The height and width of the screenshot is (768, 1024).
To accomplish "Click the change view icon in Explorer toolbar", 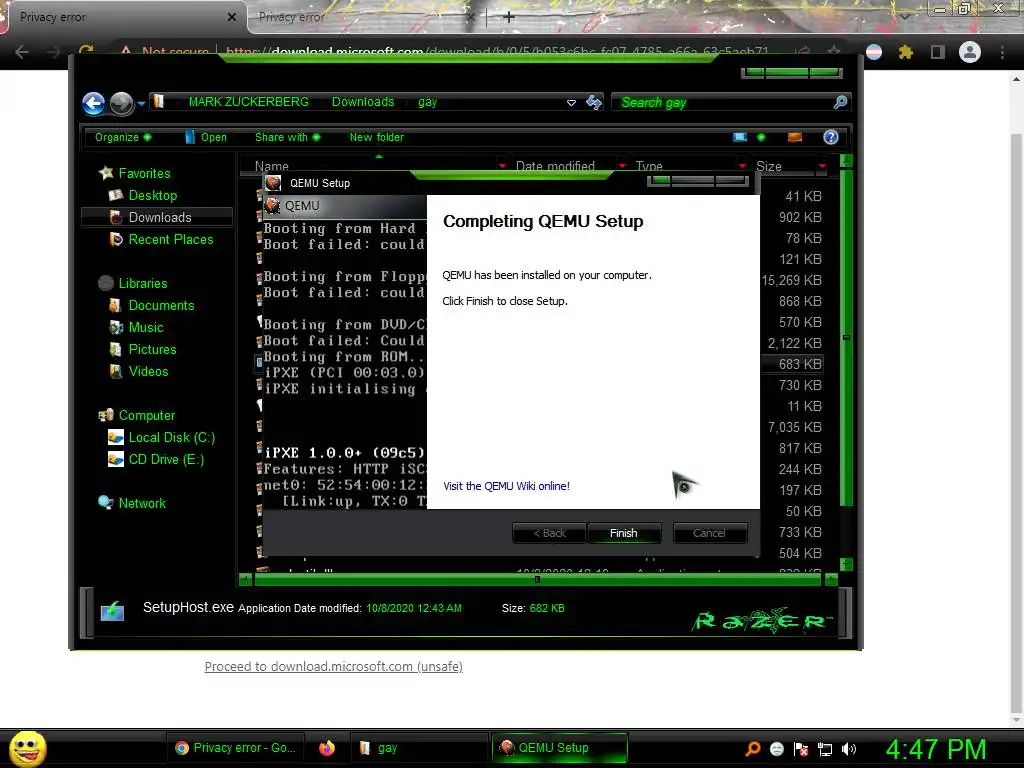I will pos(740,137).
